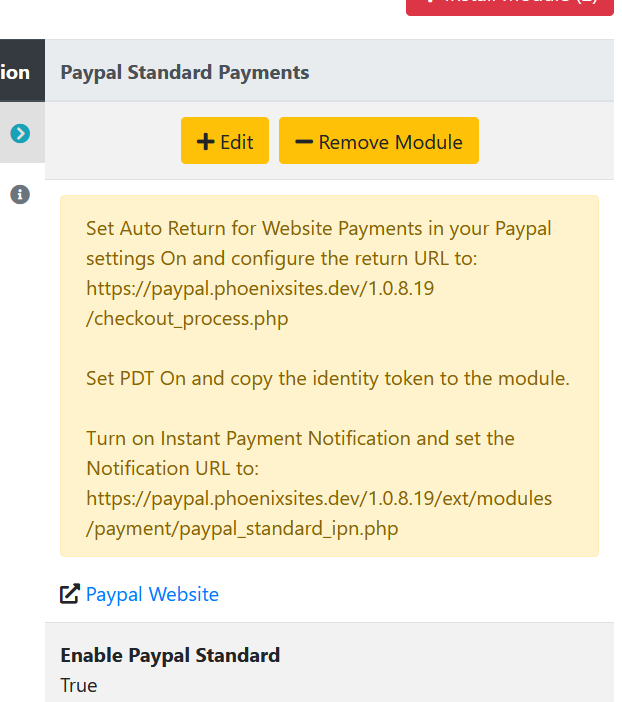Viewport: 622px width, 702px height.
Task: Click the gray info circle icon
Action: tap(20, 195)
